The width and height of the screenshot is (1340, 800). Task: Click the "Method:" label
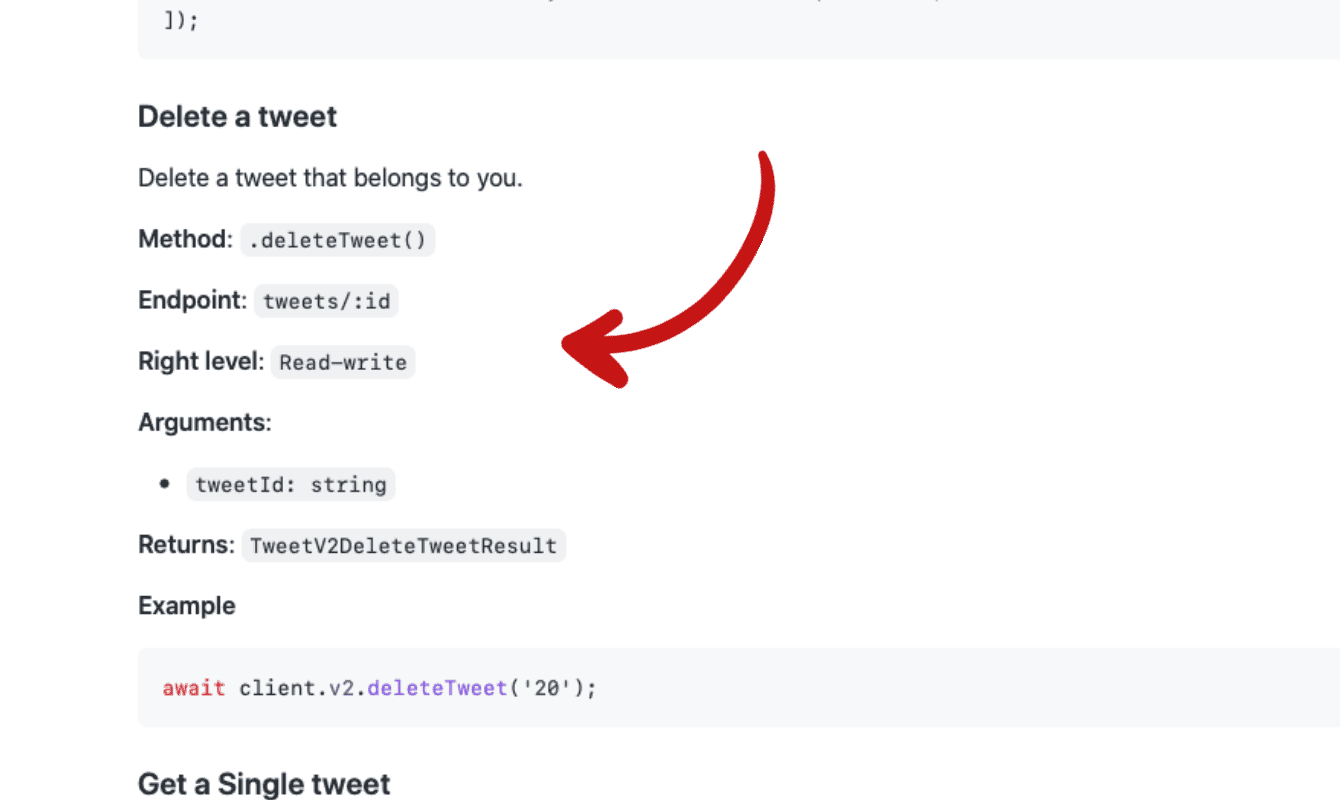185,240
